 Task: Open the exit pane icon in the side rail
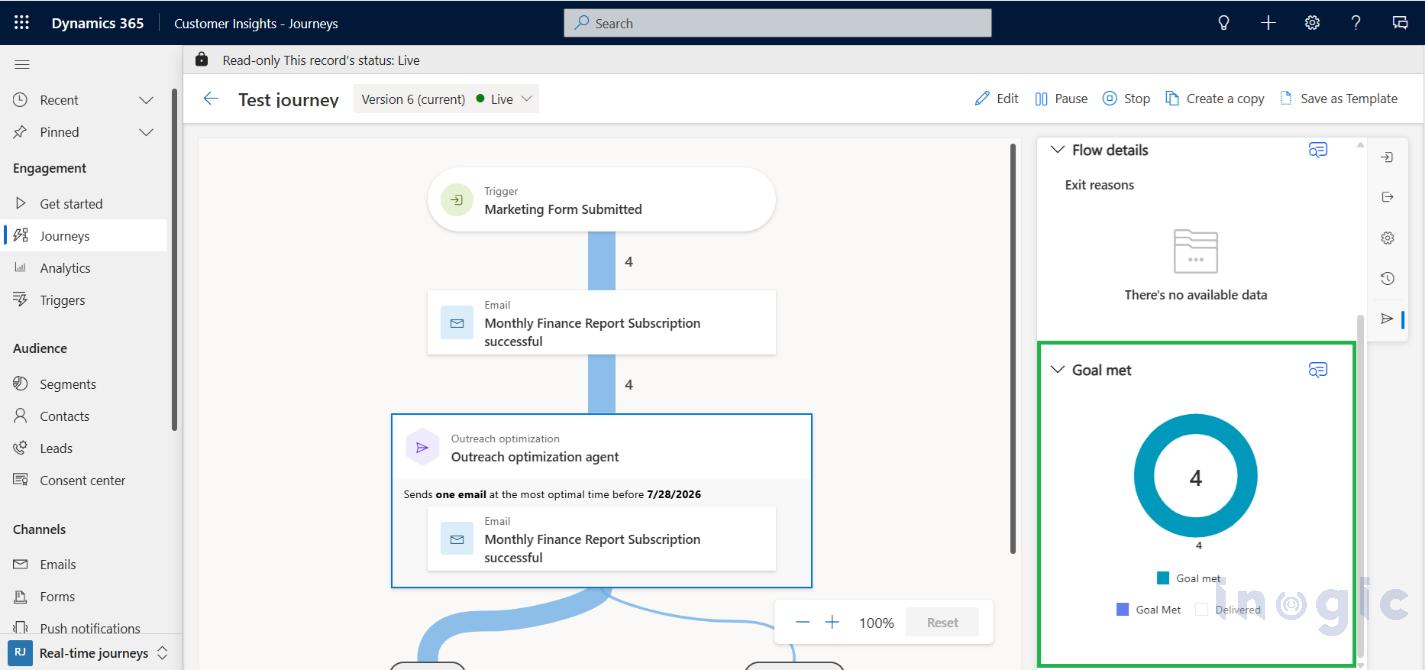[x=1387, y=197]
